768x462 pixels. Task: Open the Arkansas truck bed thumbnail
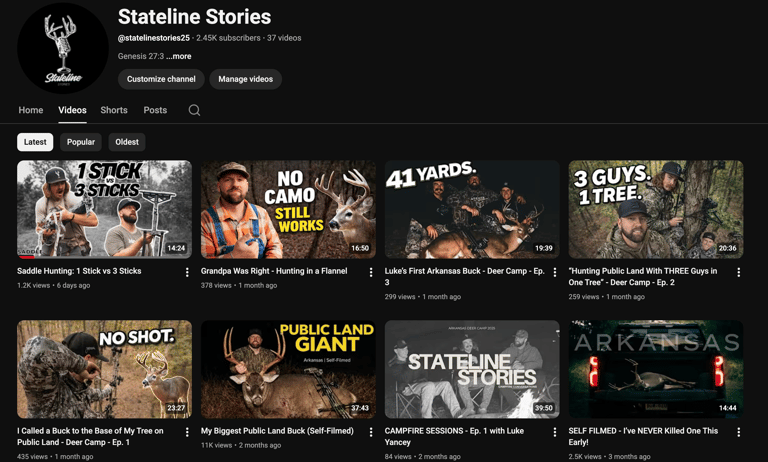pyautogui.click(x=656, y=369)
